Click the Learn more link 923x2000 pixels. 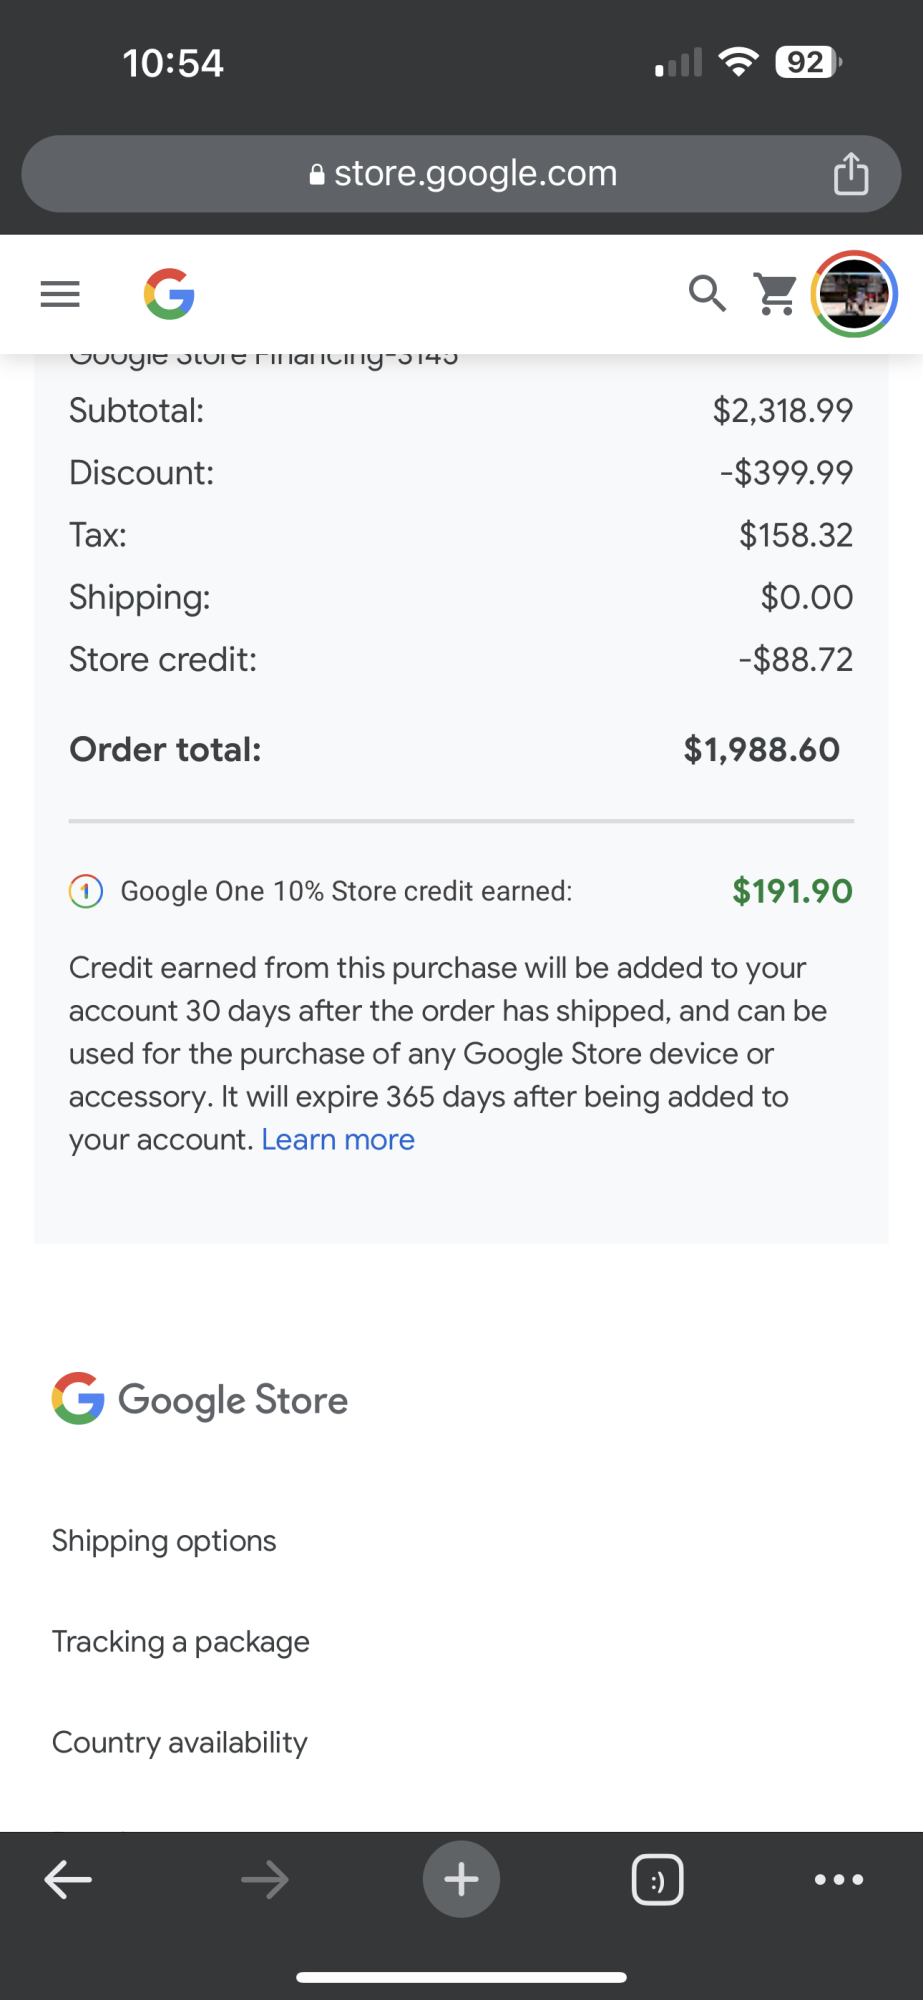338,1140
